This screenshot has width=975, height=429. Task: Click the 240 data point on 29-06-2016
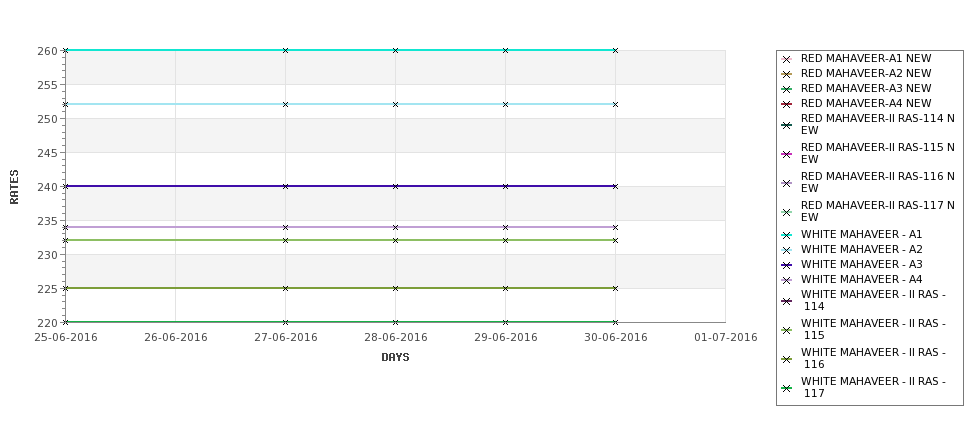pyautogui.click(x=506, y=186)
